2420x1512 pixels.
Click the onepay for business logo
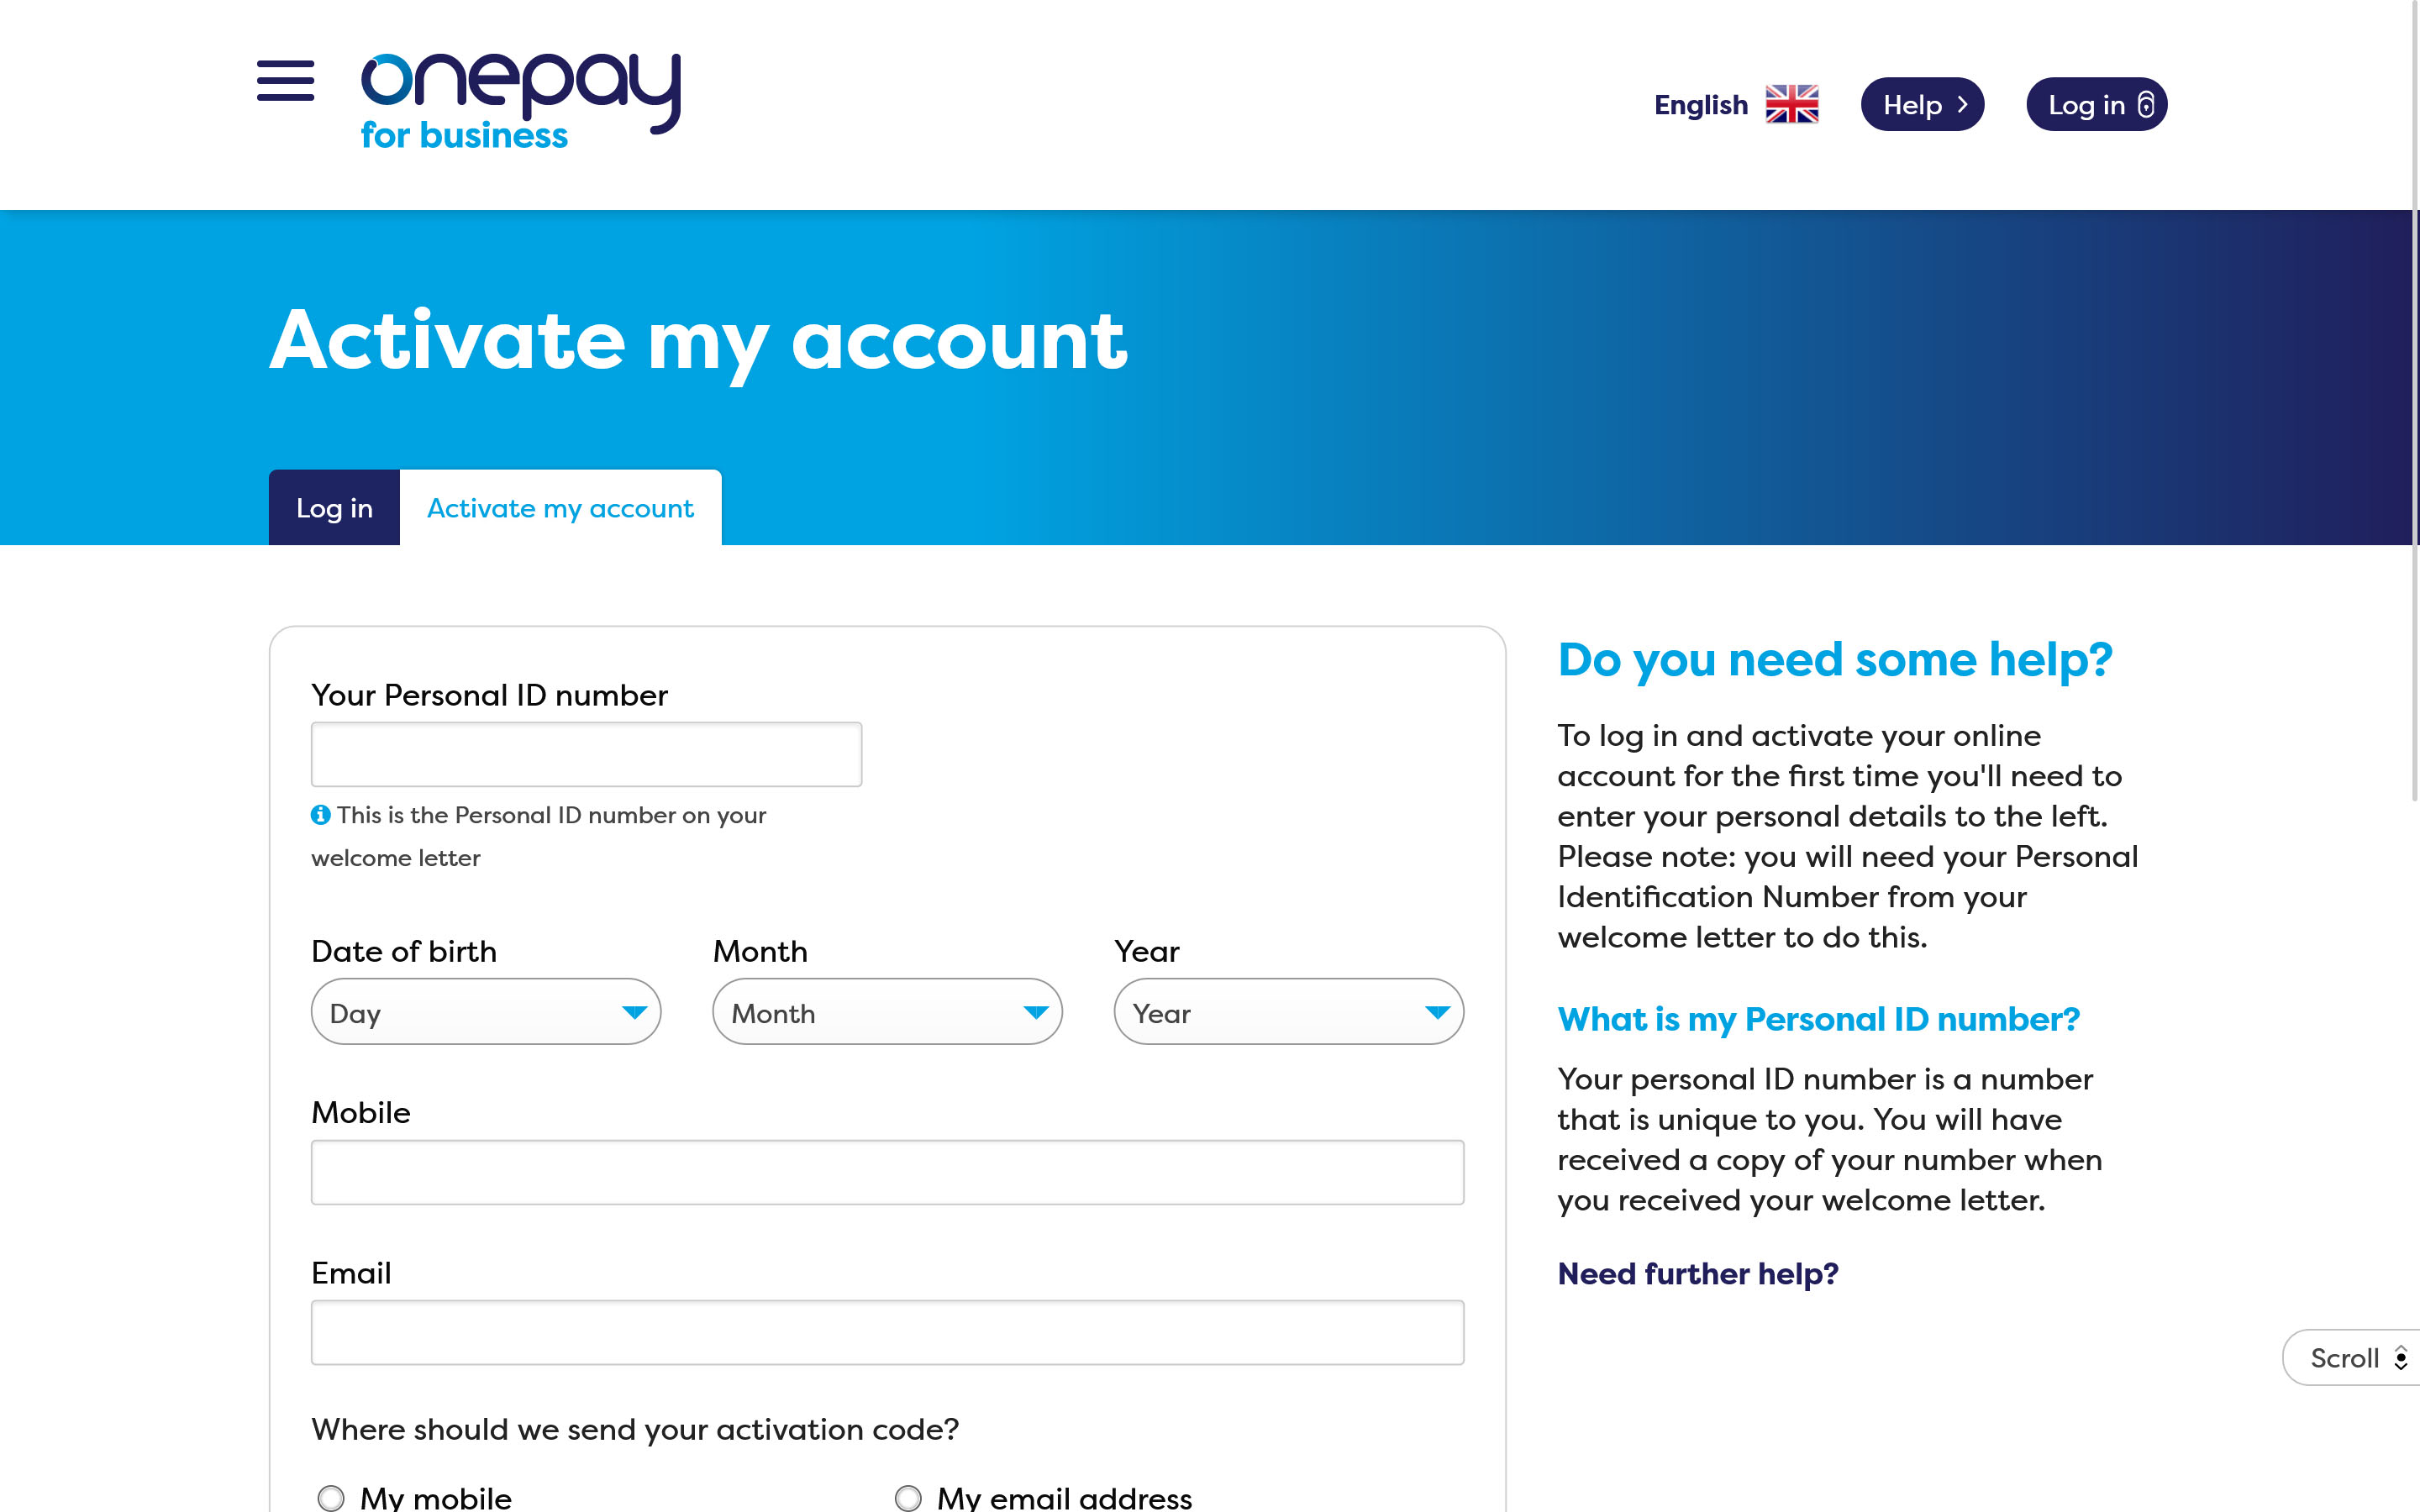click(520, 101)
